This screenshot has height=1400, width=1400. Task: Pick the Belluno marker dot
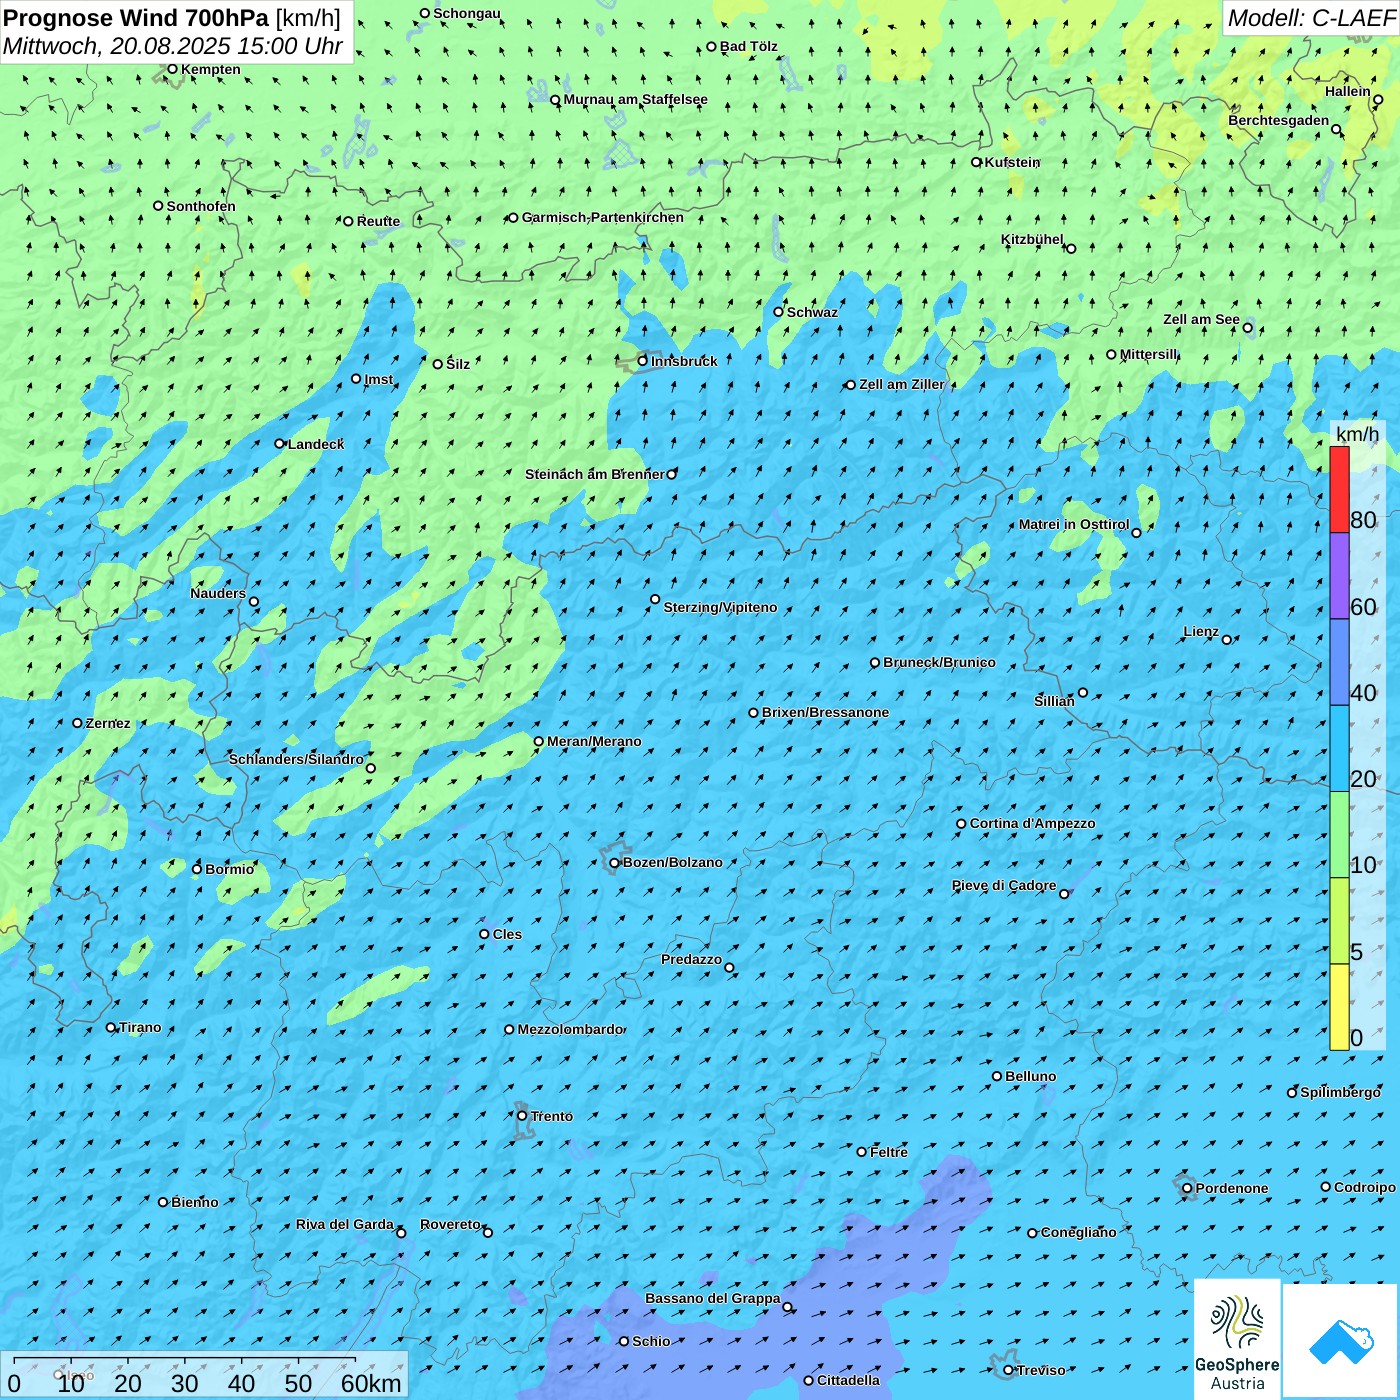tap(997, 1076)
